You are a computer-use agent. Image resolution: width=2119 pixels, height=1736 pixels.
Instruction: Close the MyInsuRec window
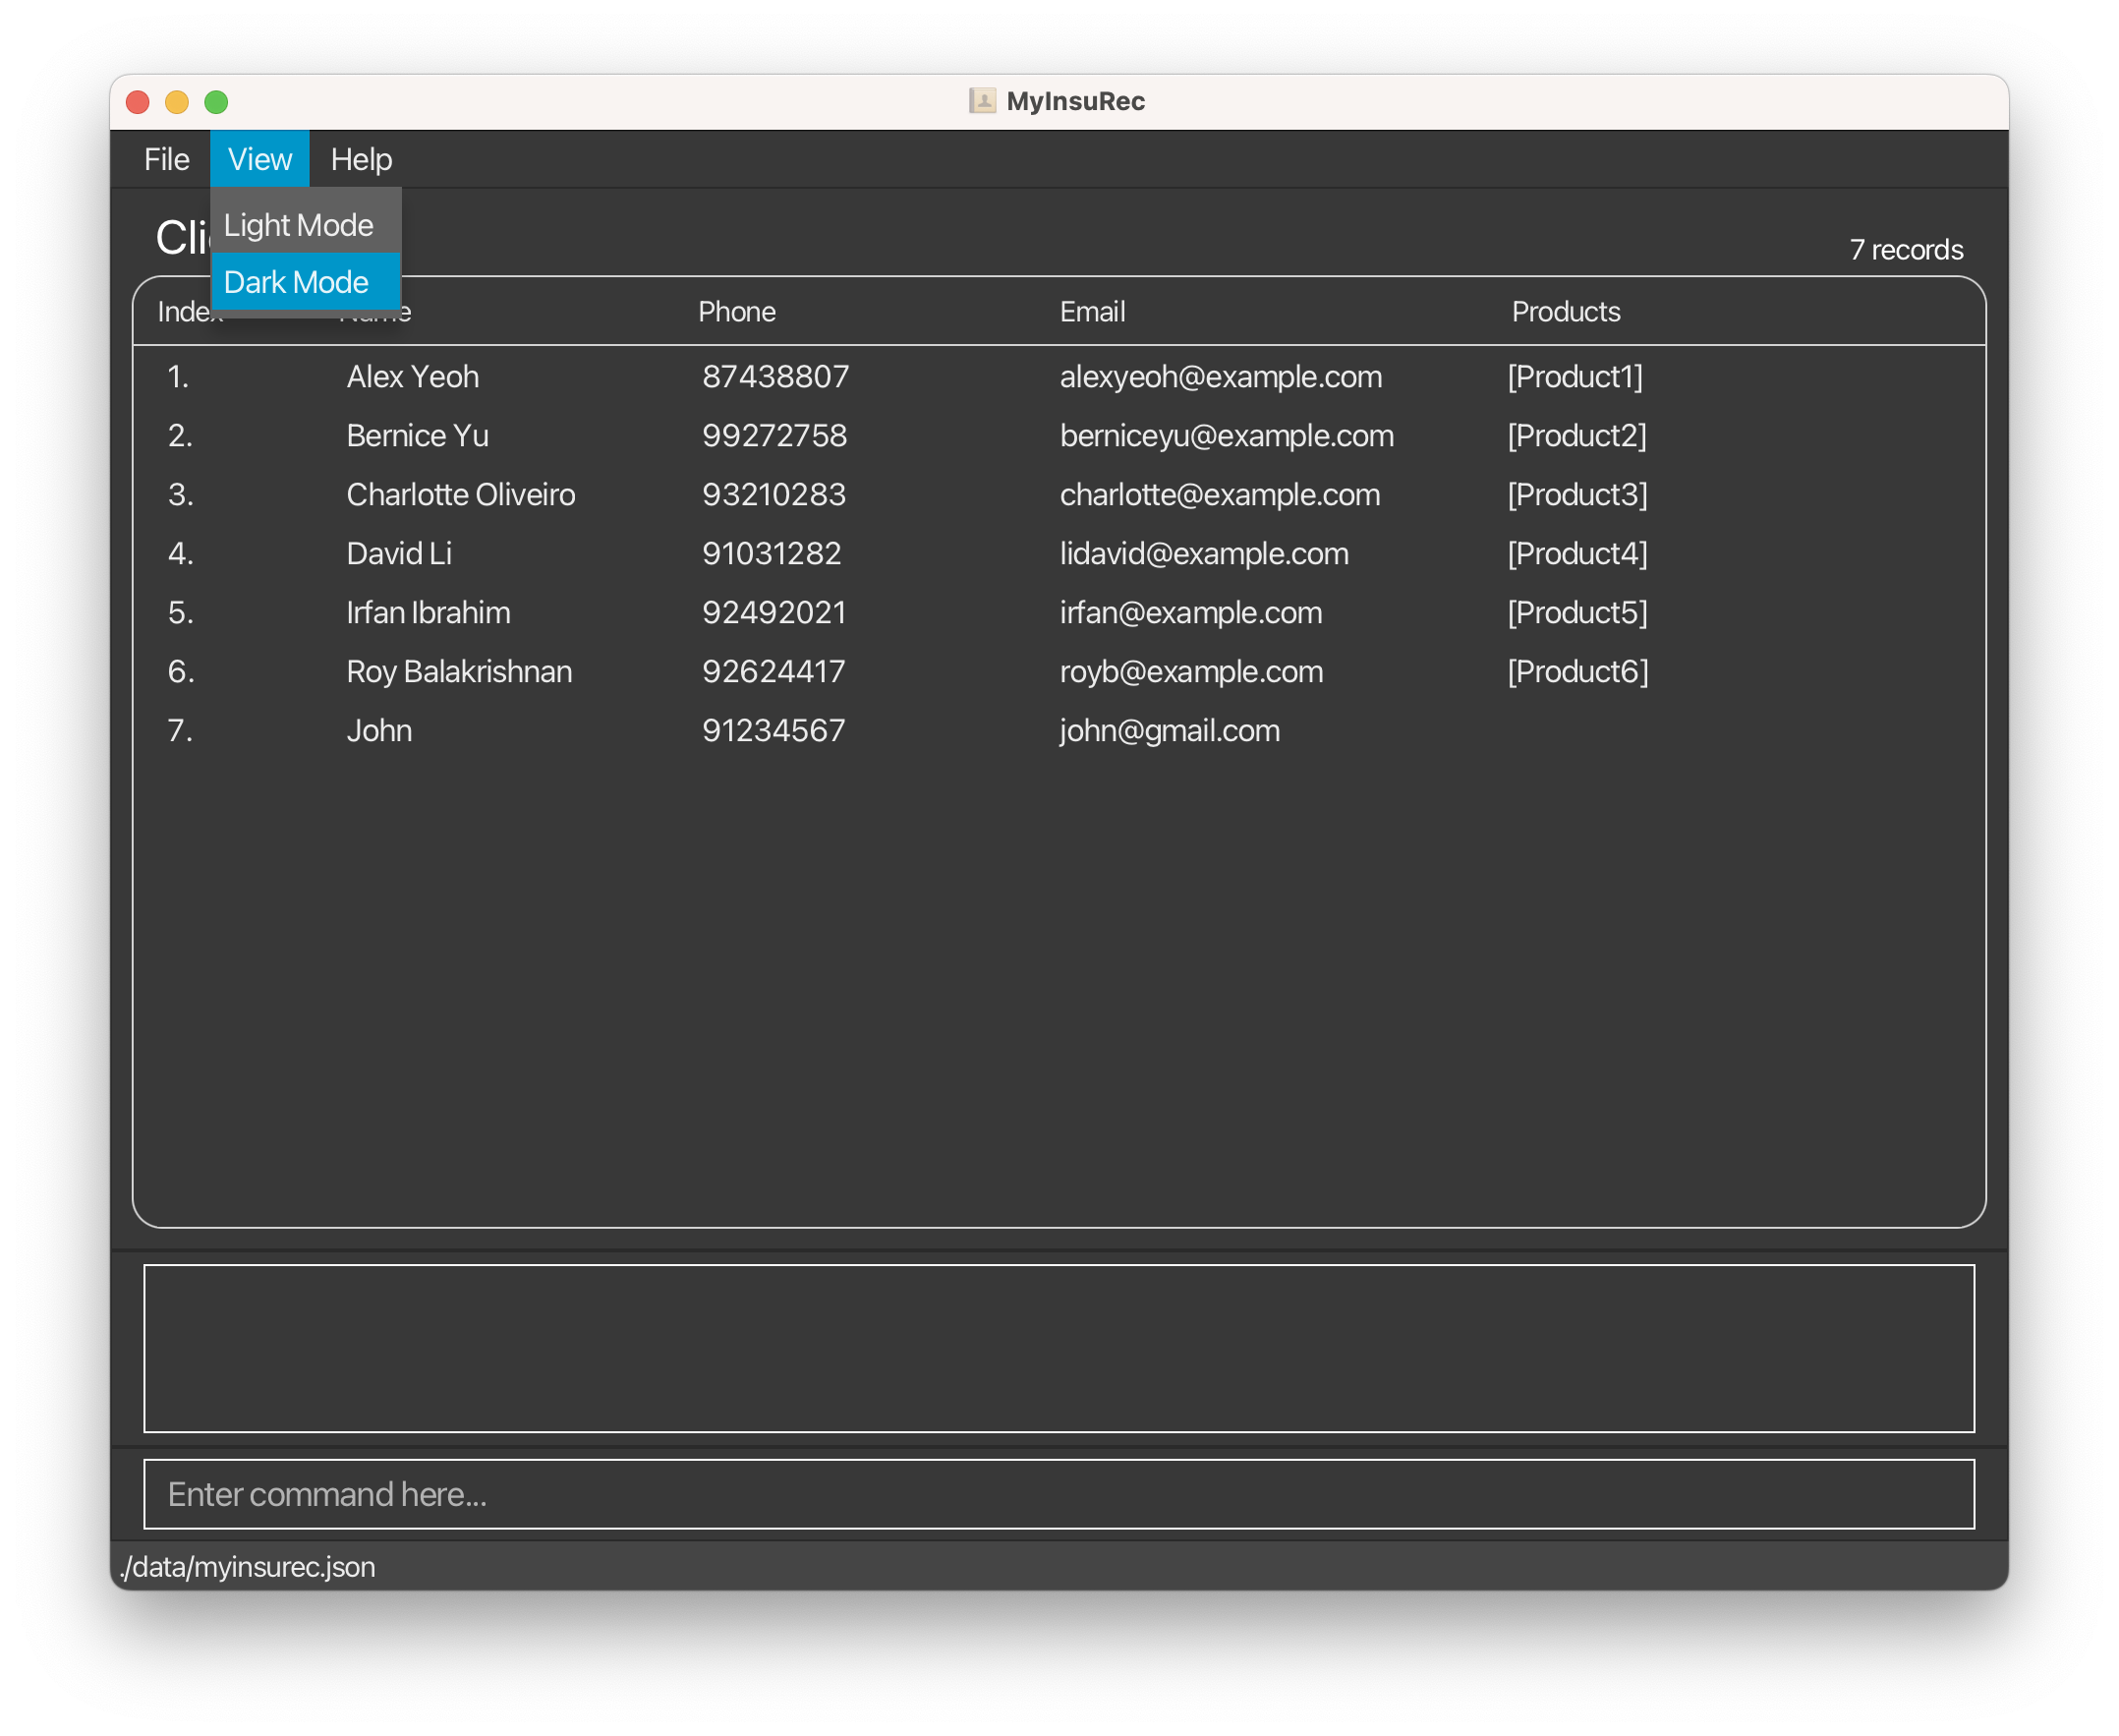click(x=138, y=102)
